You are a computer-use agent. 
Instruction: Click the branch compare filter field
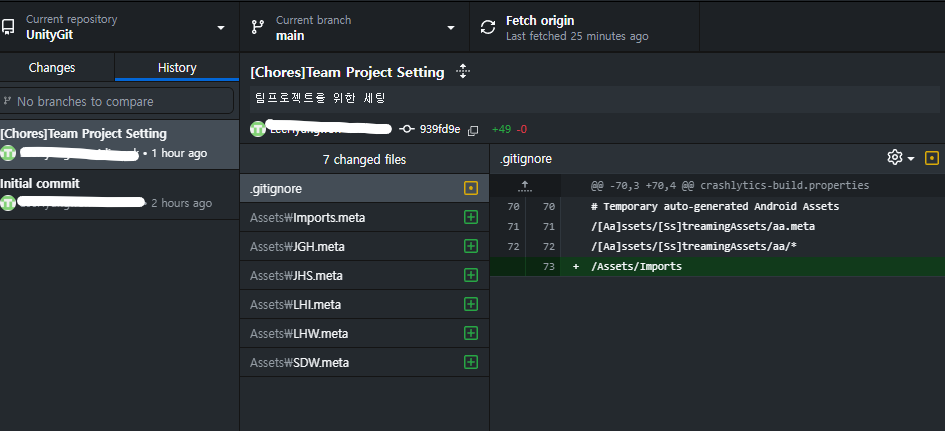click(x=119, y=101)
